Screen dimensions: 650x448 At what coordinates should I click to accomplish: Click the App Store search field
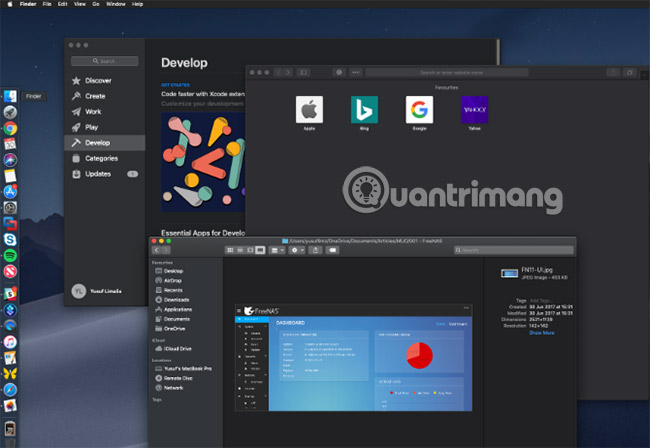(104, 61)
